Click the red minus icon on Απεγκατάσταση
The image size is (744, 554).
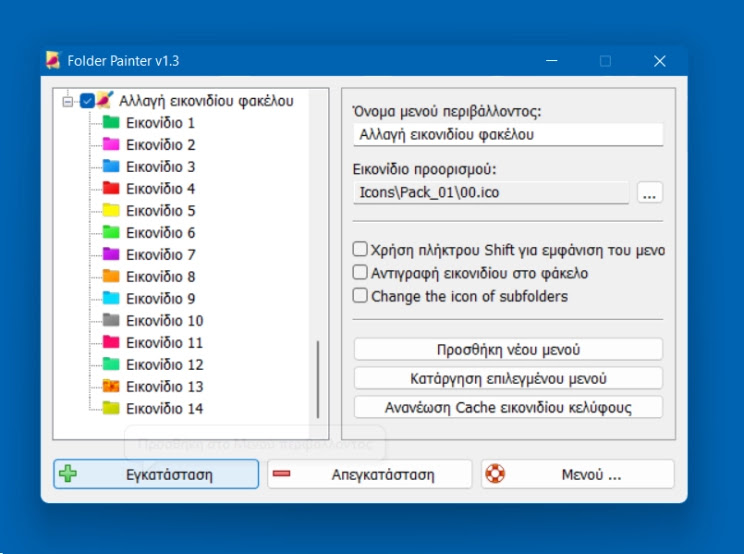[x=281, y=473]
